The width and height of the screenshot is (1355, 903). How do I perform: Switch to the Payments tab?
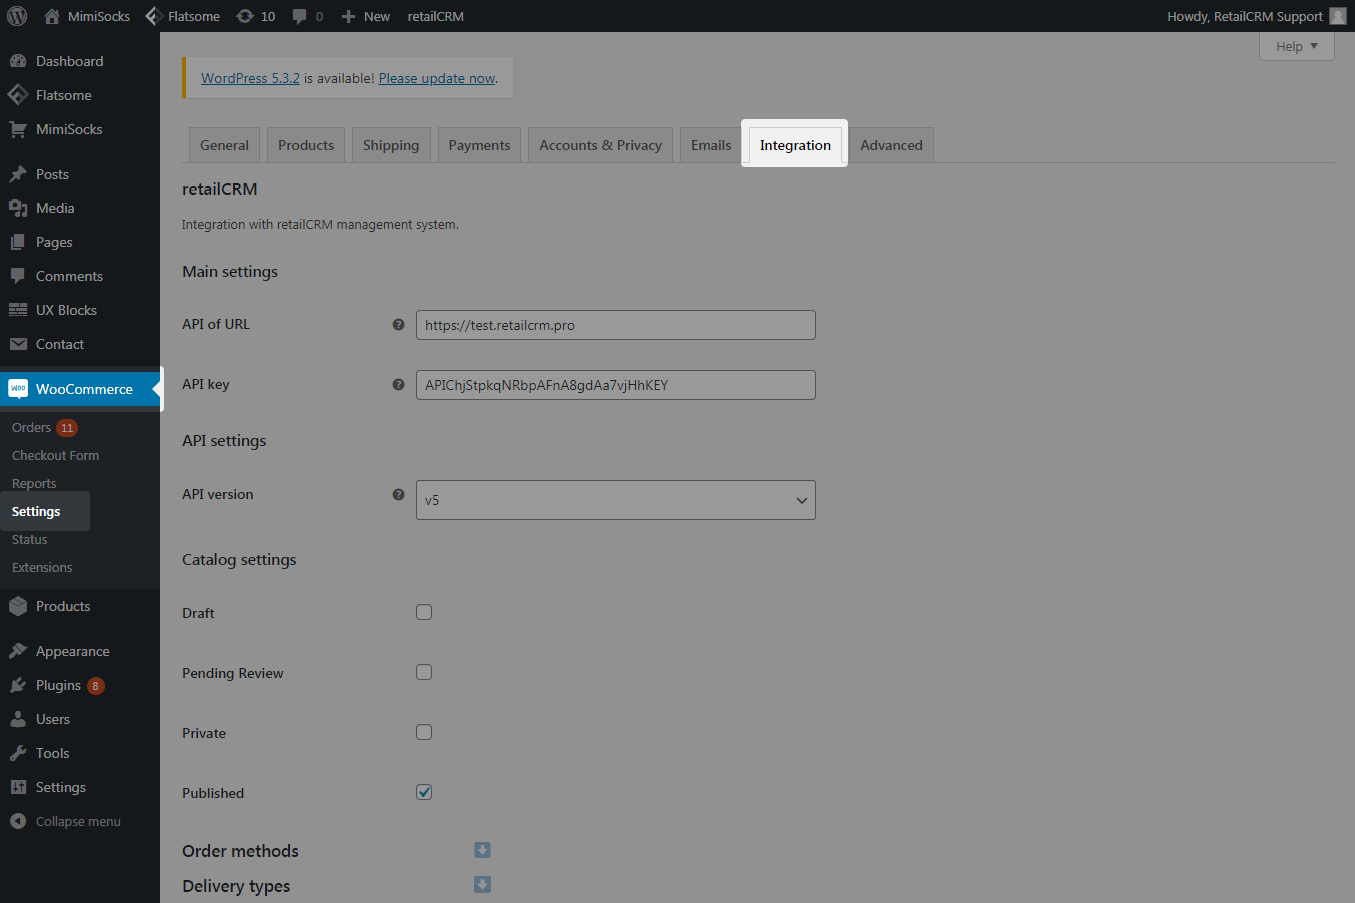pyautogui.click(x=479, y=145)
